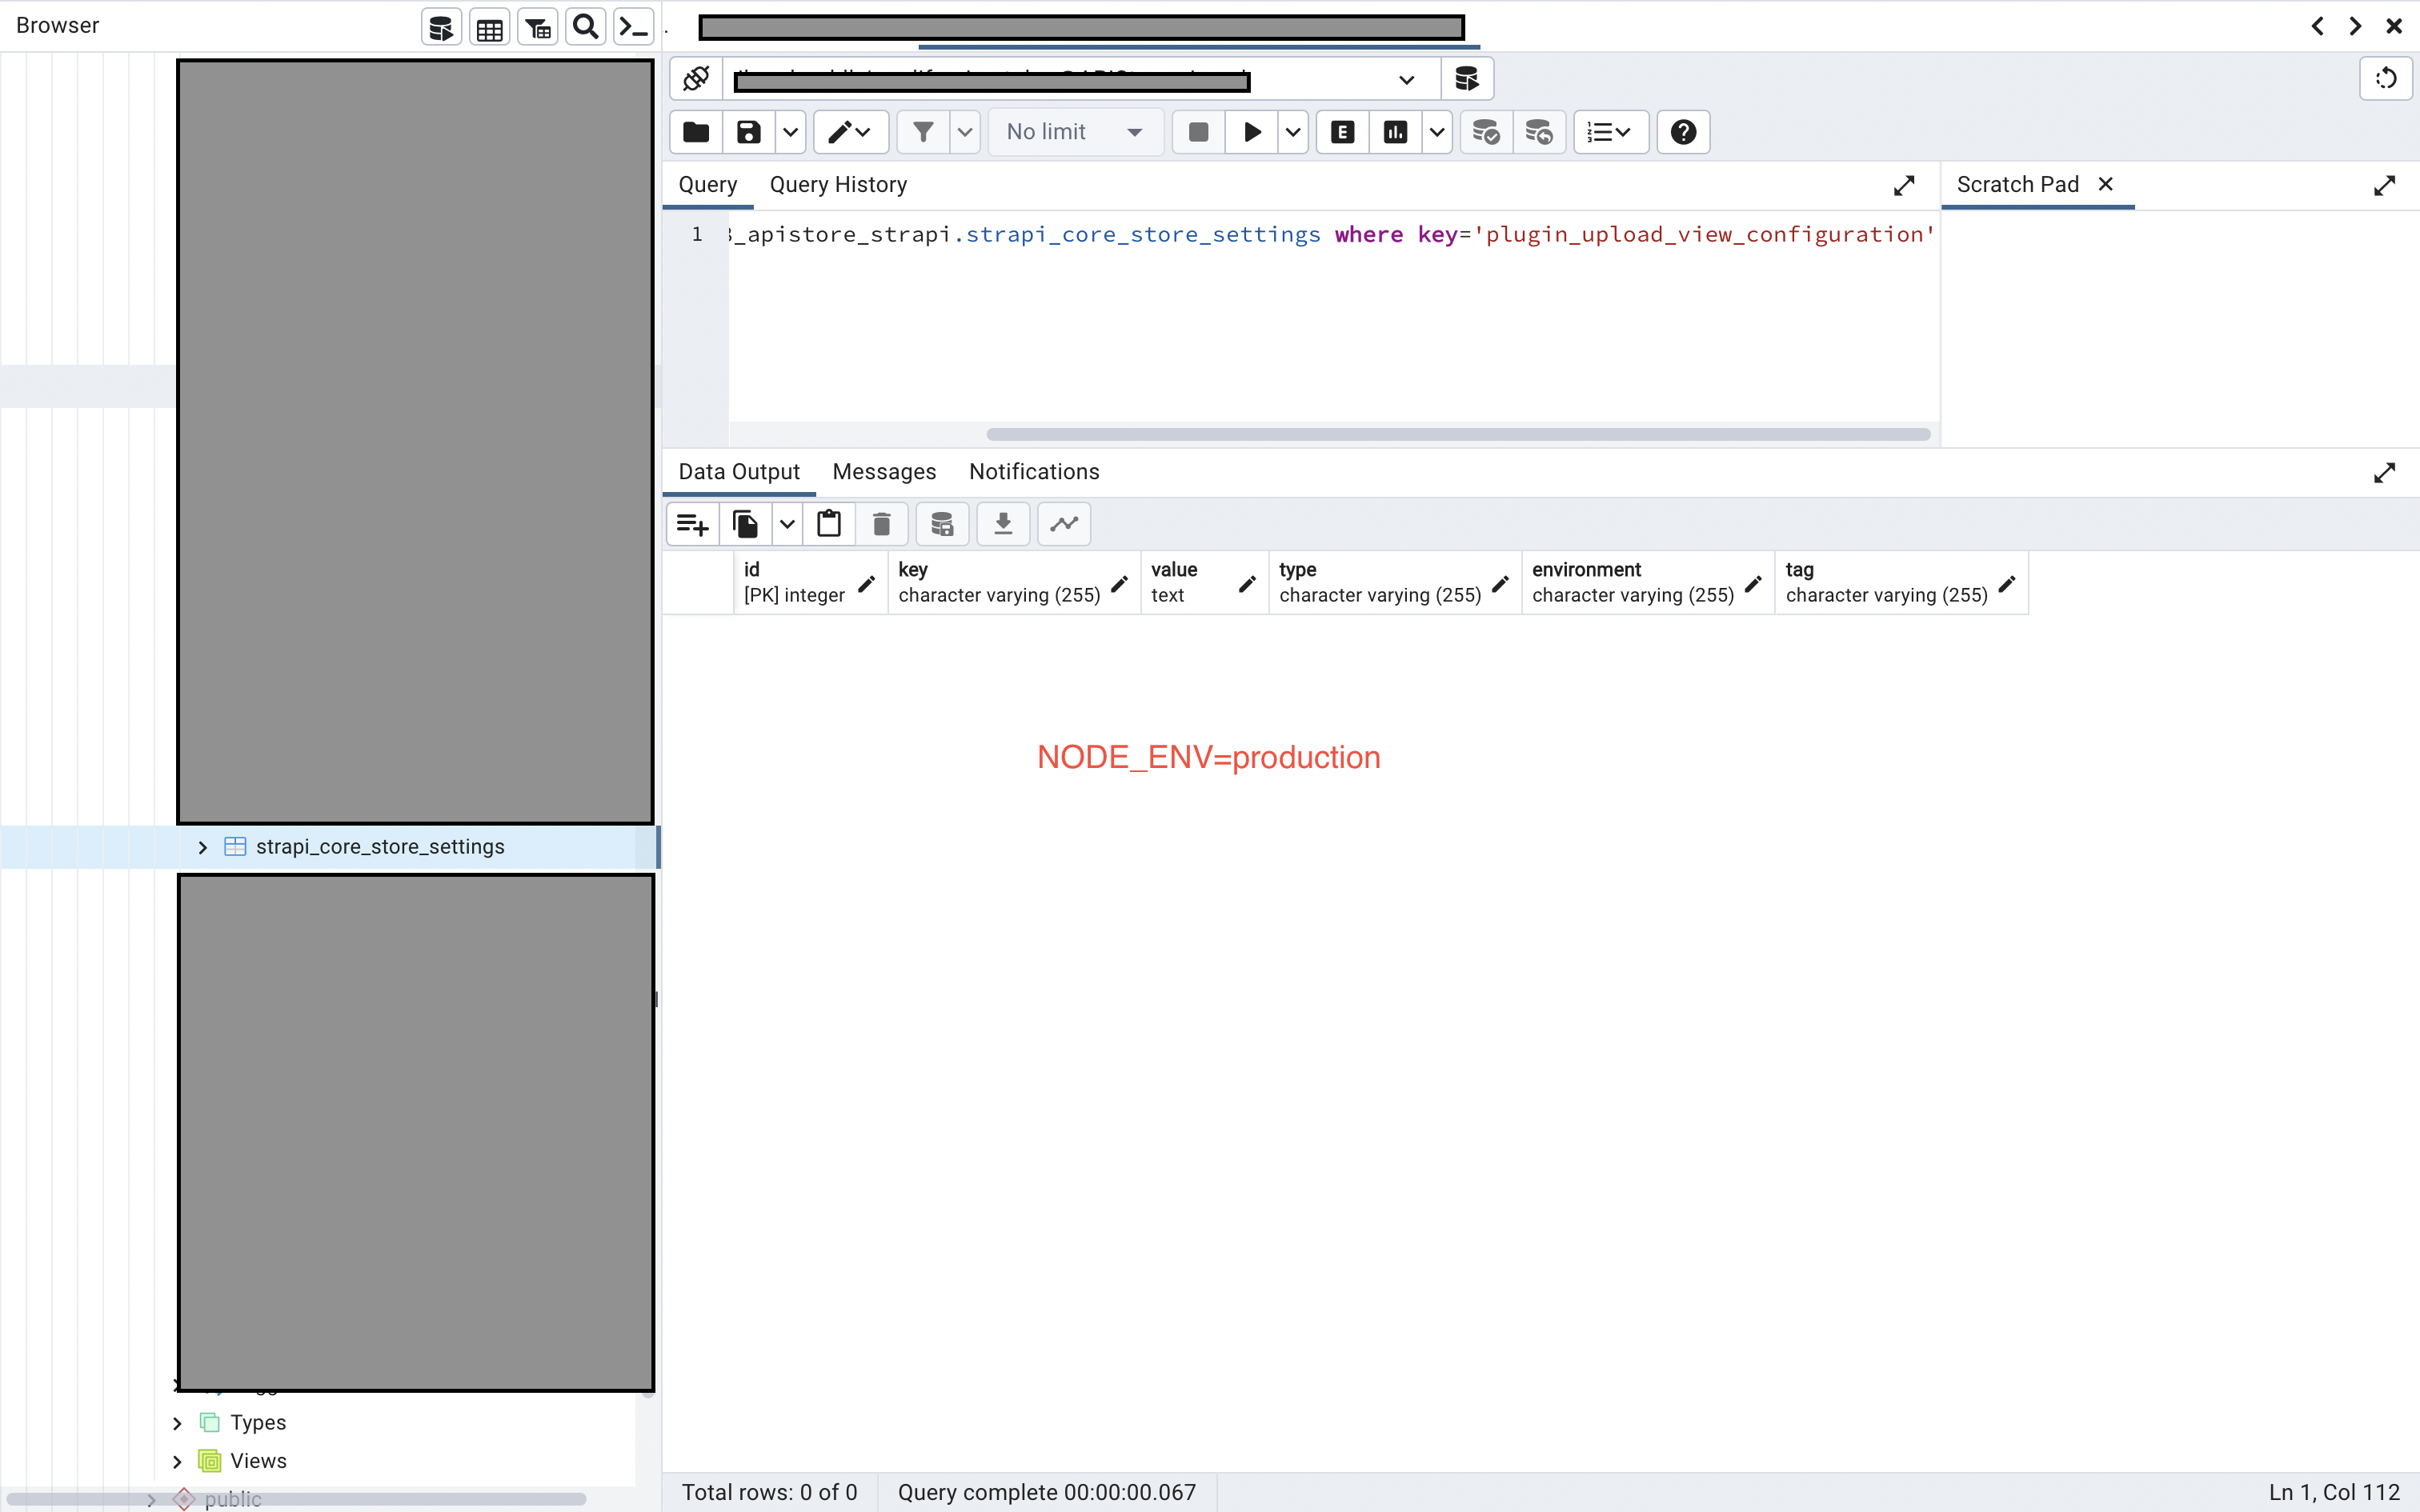Expand the Views tree item

tap(177, 1460)
